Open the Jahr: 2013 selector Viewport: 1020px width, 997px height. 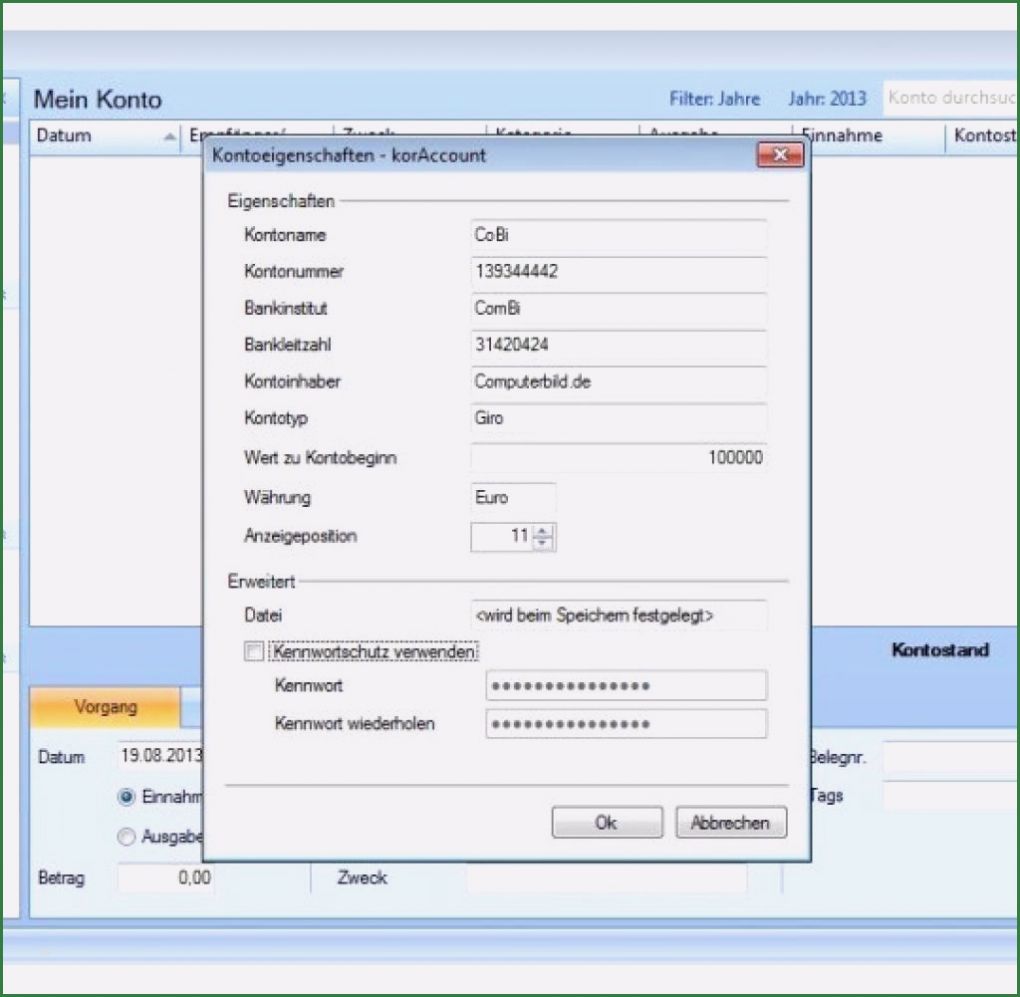click(x=826, y=99)
